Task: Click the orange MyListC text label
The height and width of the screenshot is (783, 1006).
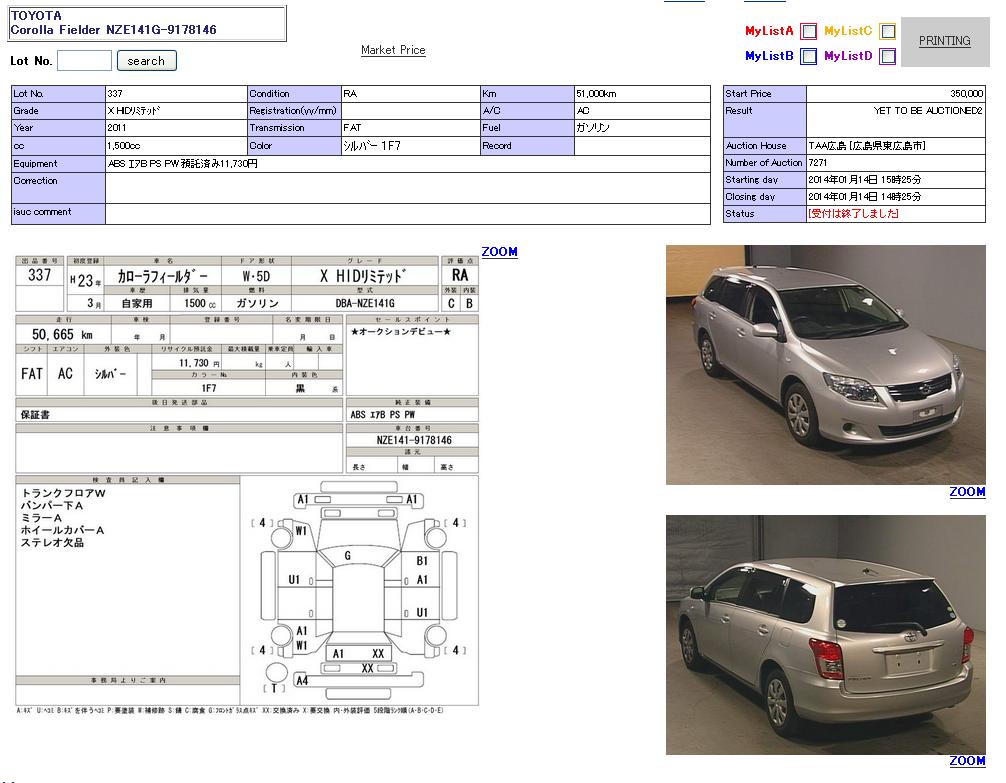Action: [848, 32]
